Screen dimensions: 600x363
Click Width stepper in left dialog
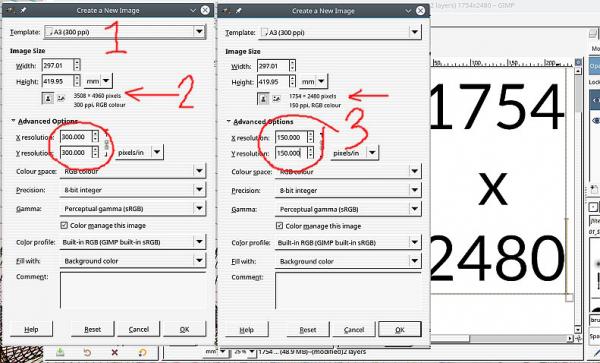(77, 65)
